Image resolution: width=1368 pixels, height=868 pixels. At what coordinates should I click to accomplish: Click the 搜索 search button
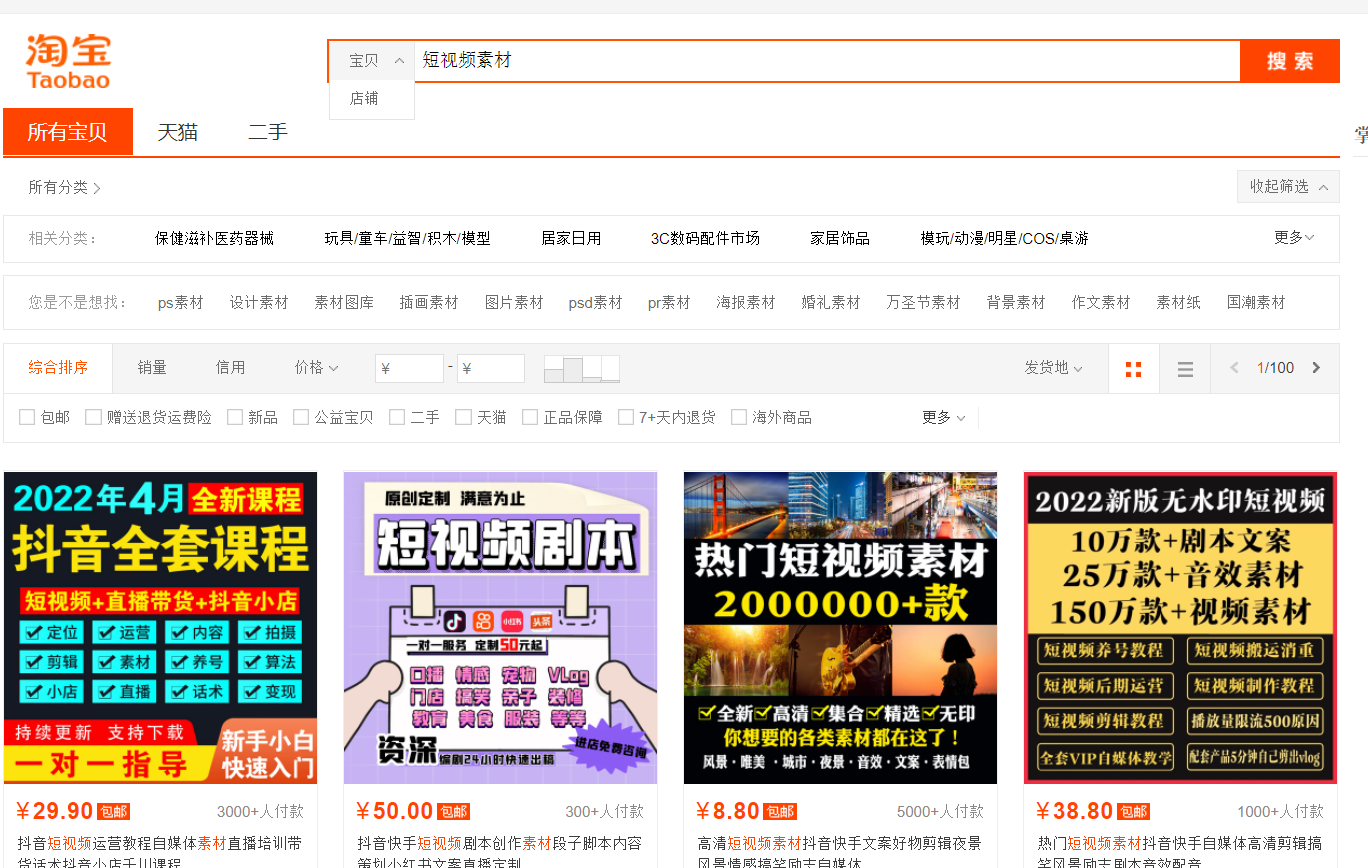[1290, 61]
